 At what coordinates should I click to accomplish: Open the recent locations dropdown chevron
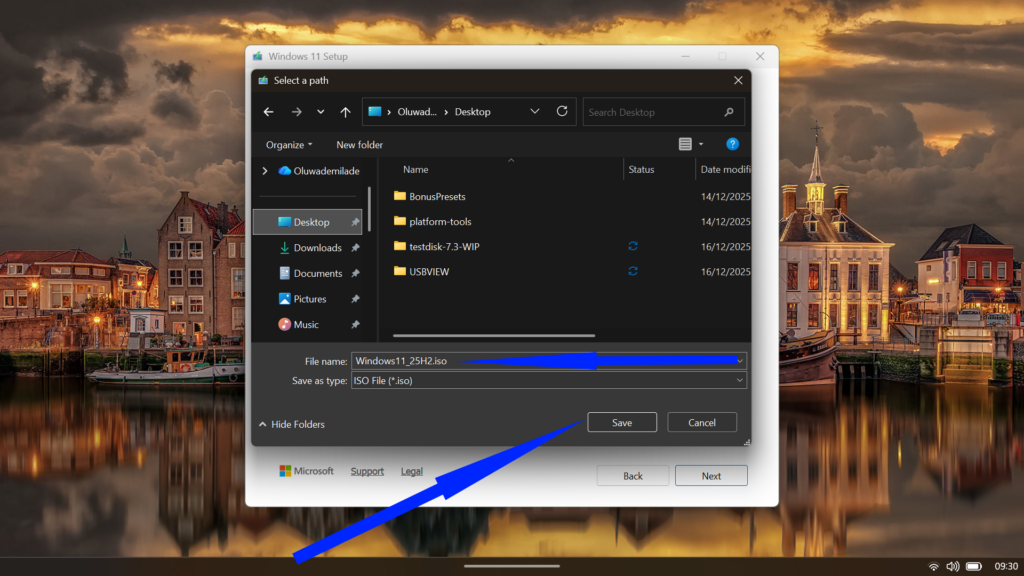(x=320, y=112)
